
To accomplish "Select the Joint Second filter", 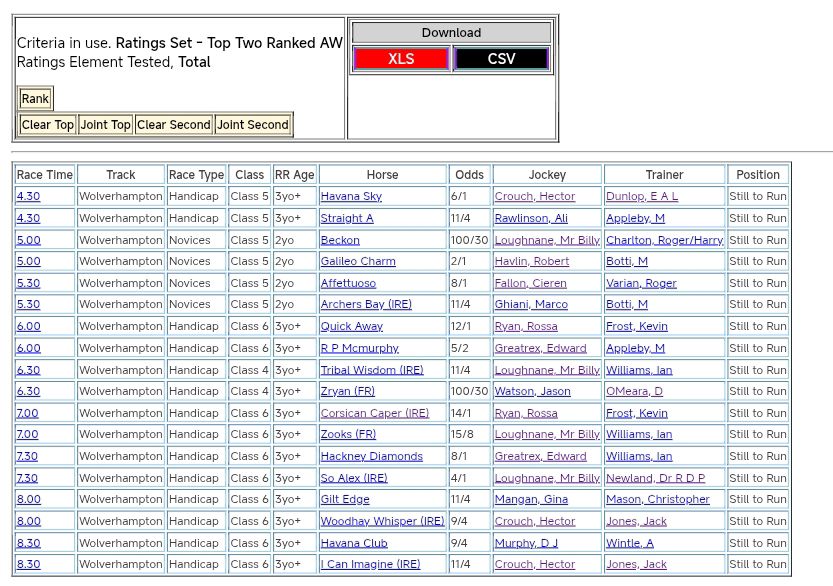I will coord(253,125).
